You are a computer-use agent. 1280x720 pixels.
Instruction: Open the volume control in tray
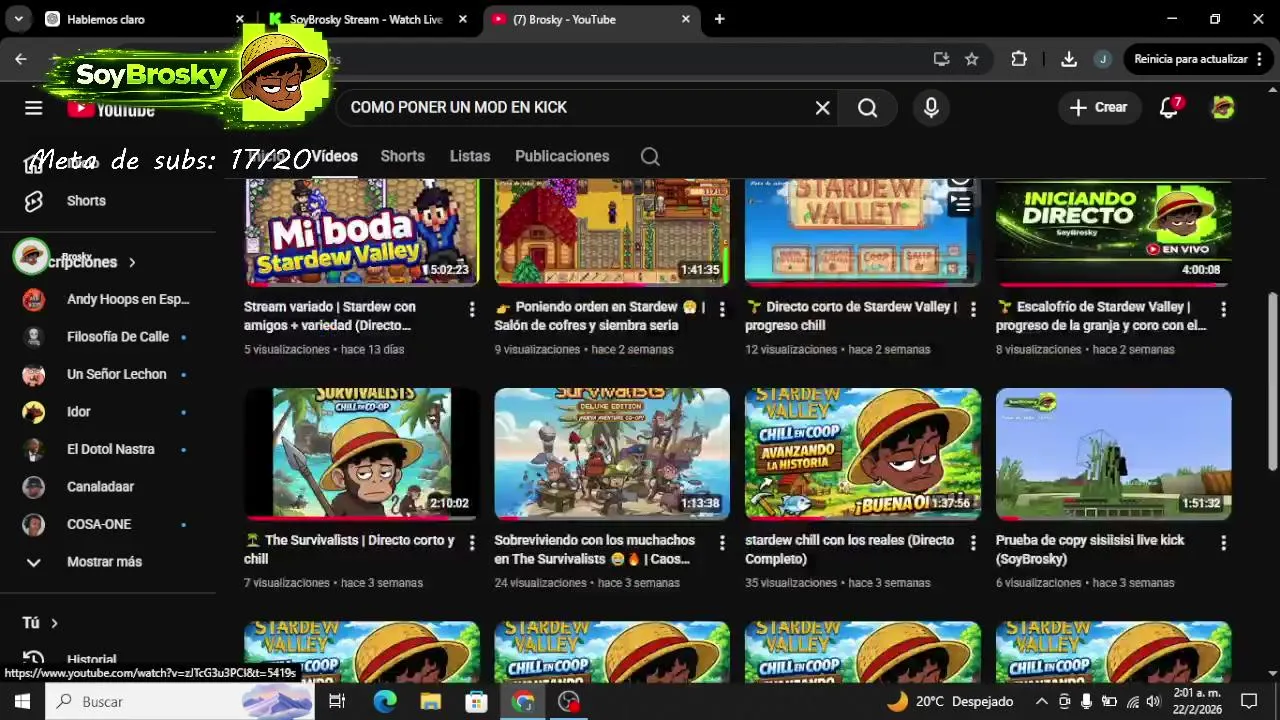[1152, 702]
